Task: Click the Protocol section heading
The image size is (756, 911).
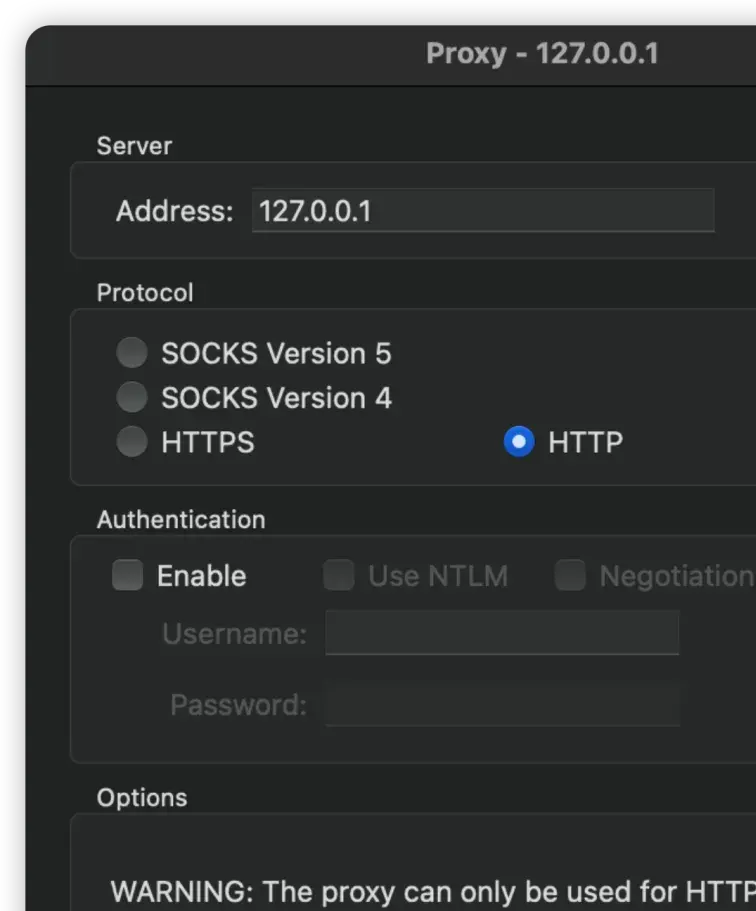Action: [145, 293]
